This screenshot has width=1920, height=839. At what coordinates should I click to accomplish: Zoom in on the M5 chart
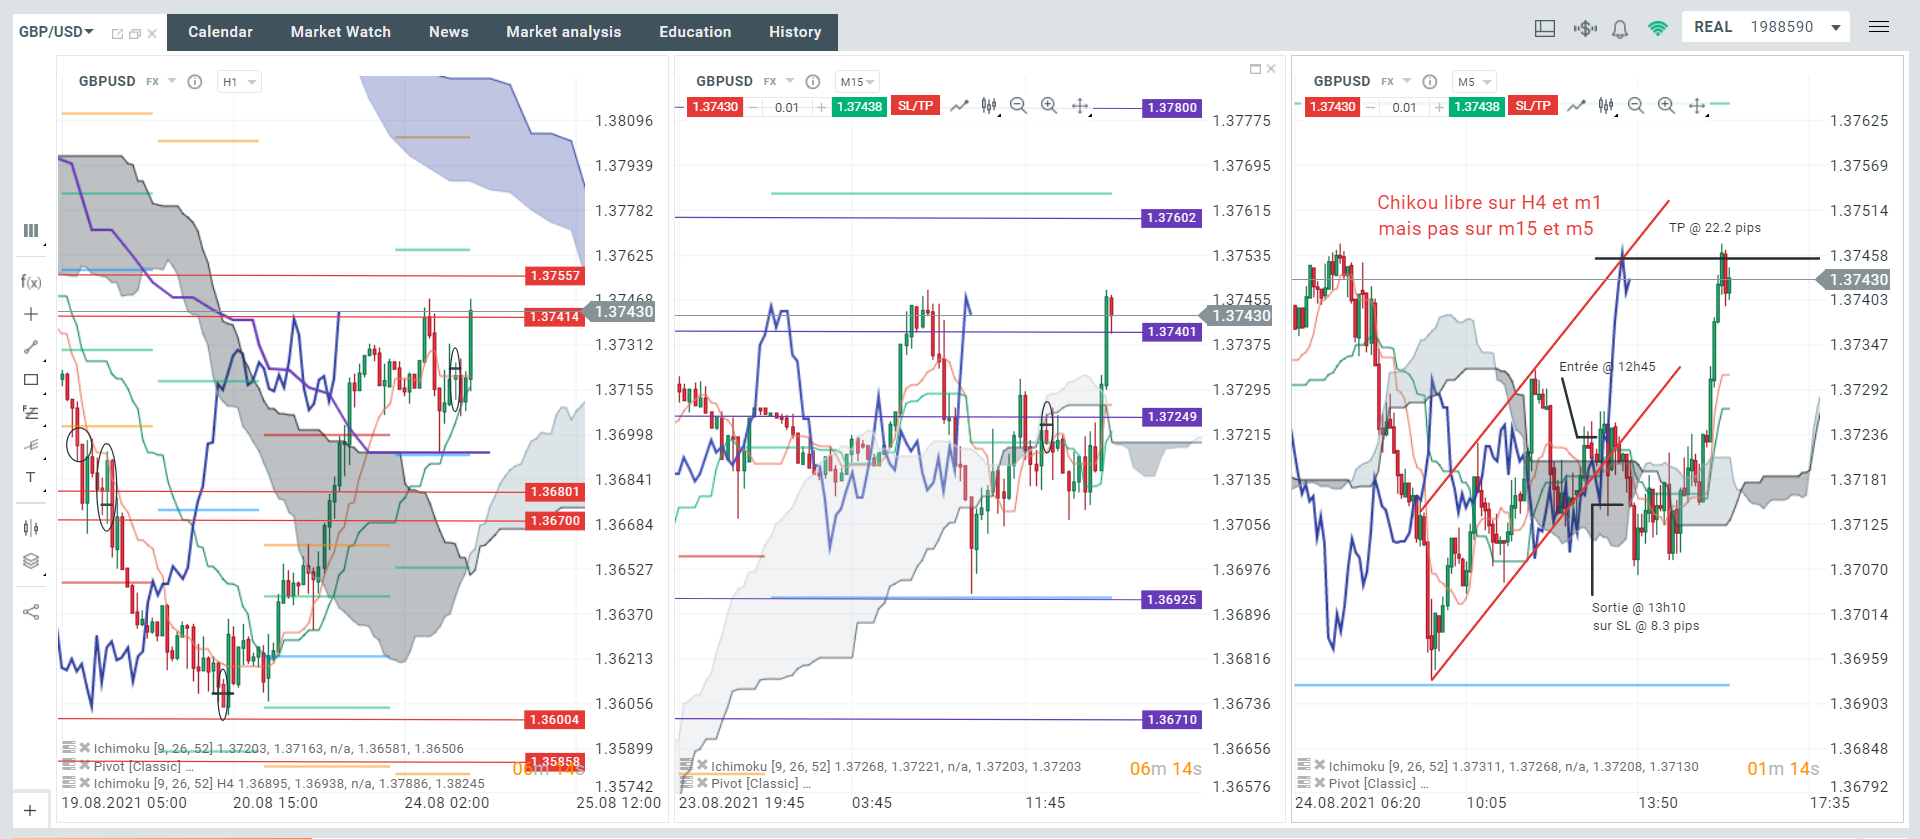(1666, 105)
